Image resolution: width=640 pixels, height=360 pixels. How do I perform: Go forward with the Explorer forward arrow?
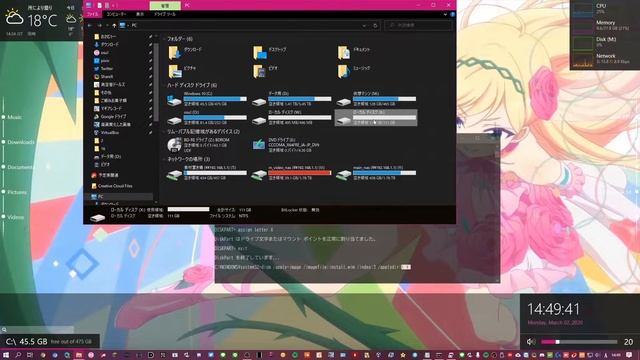coord(99,25)
